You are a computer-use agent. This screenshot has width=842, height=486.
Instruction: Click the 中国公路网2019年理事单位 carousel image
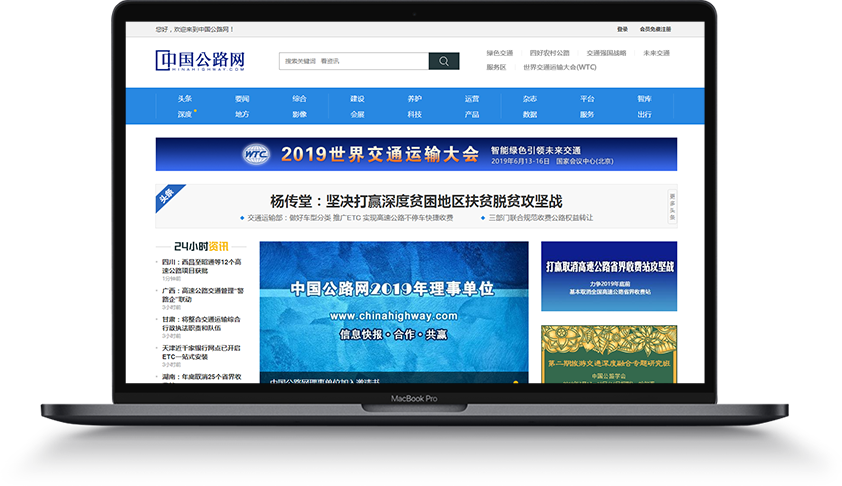[393, 310]
